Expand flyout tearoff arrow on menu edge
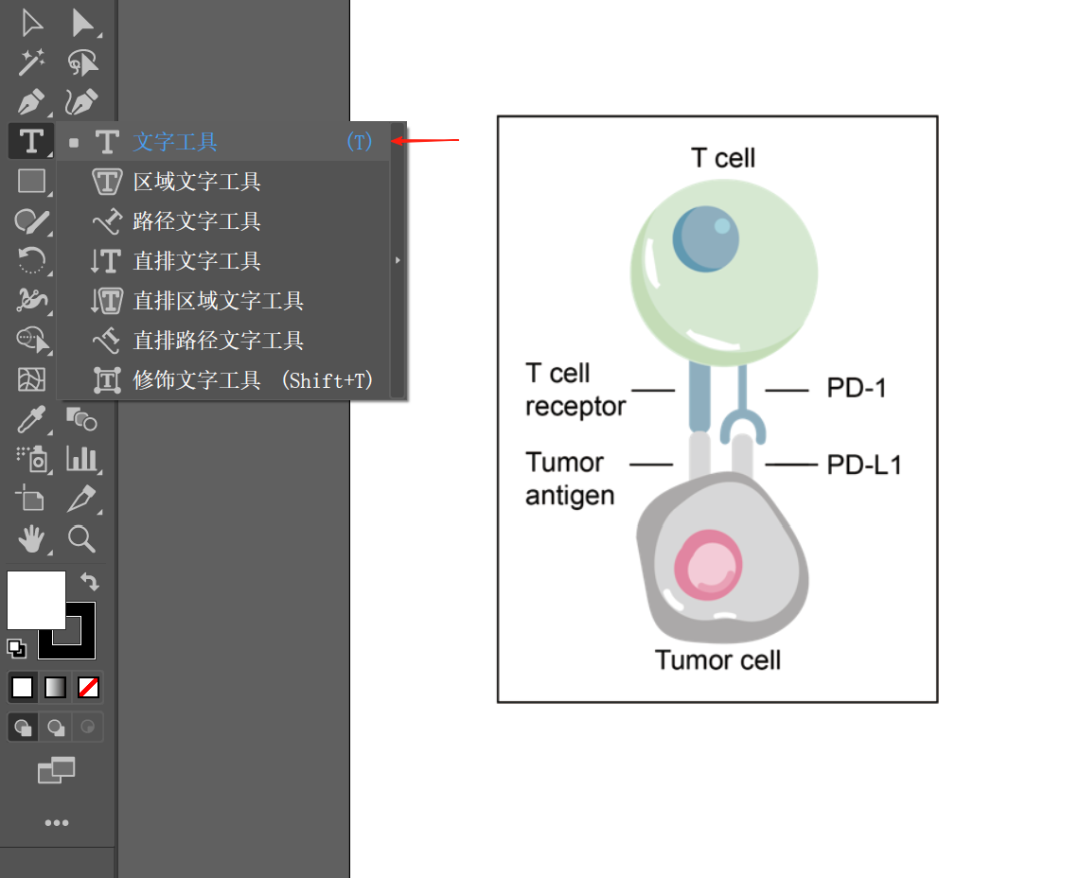Viewport: 1080px width, 878px height. pos(397,260)
